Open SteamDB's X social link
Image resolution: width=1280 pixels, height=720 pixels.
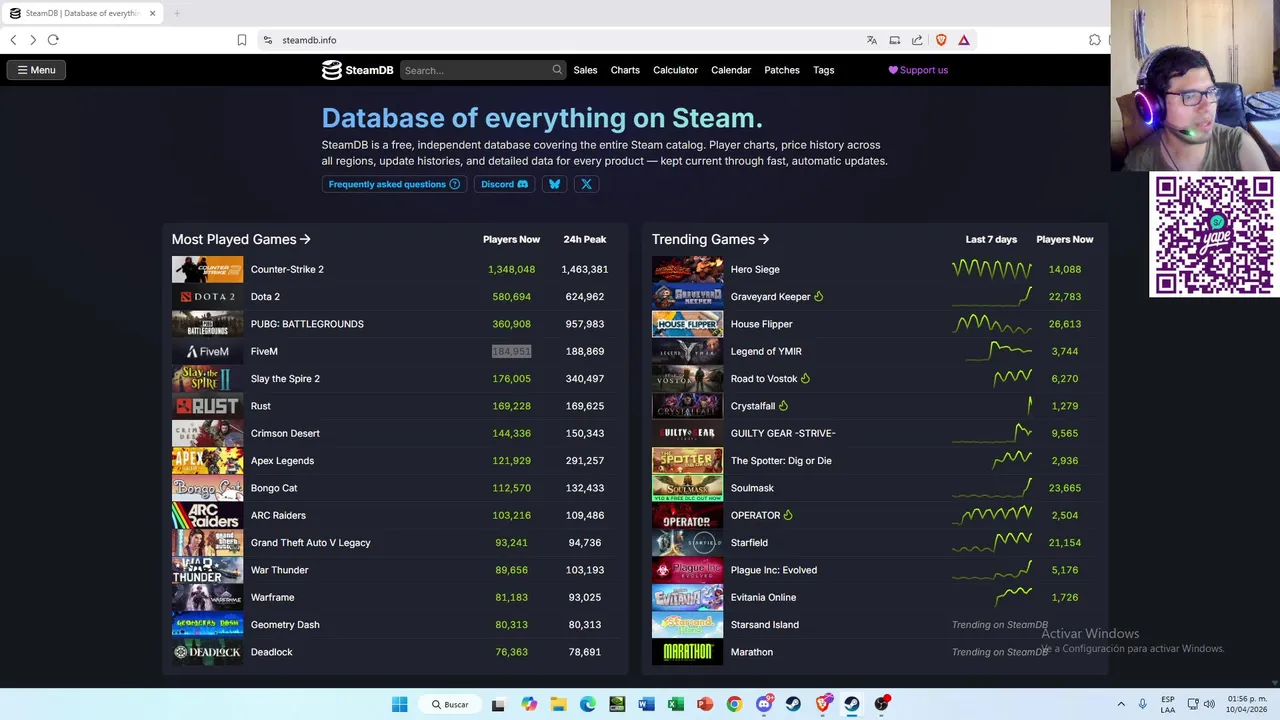[587, 184]
